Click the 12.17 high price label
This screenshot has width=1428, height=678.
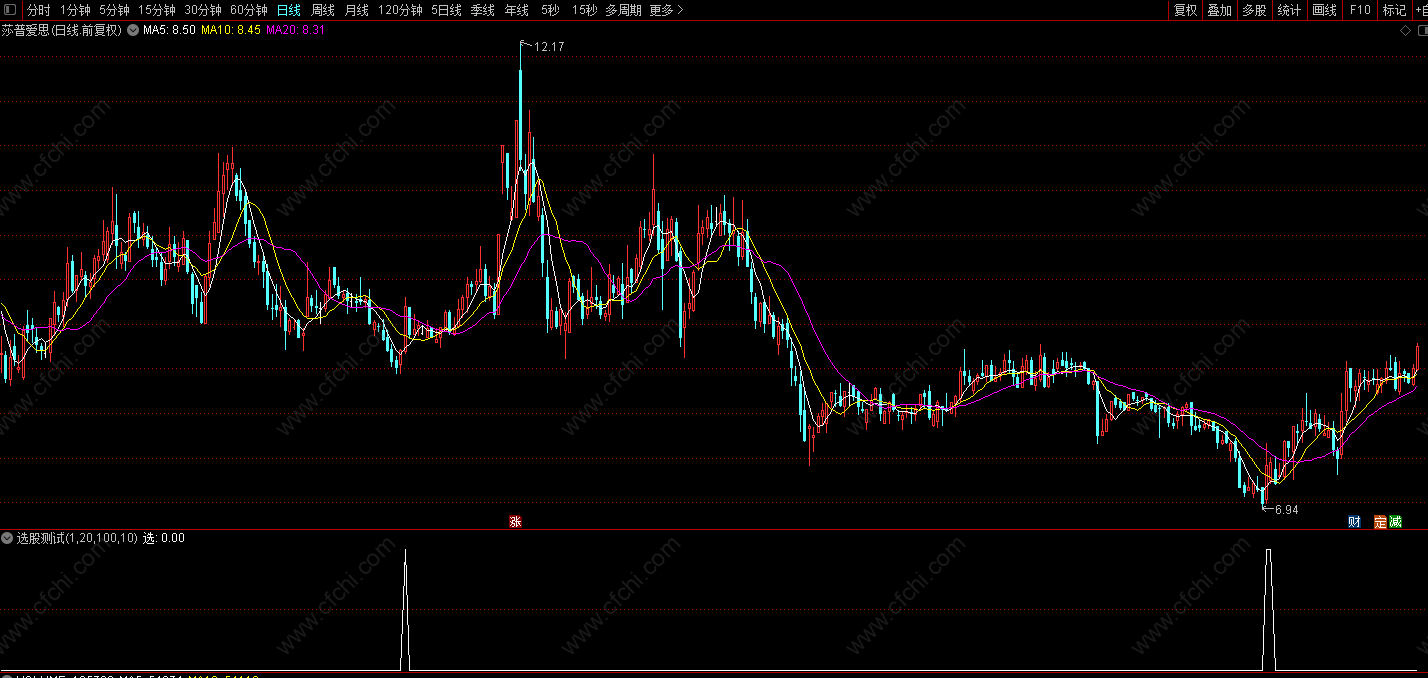pyautogui.click(x=549, y=46)
